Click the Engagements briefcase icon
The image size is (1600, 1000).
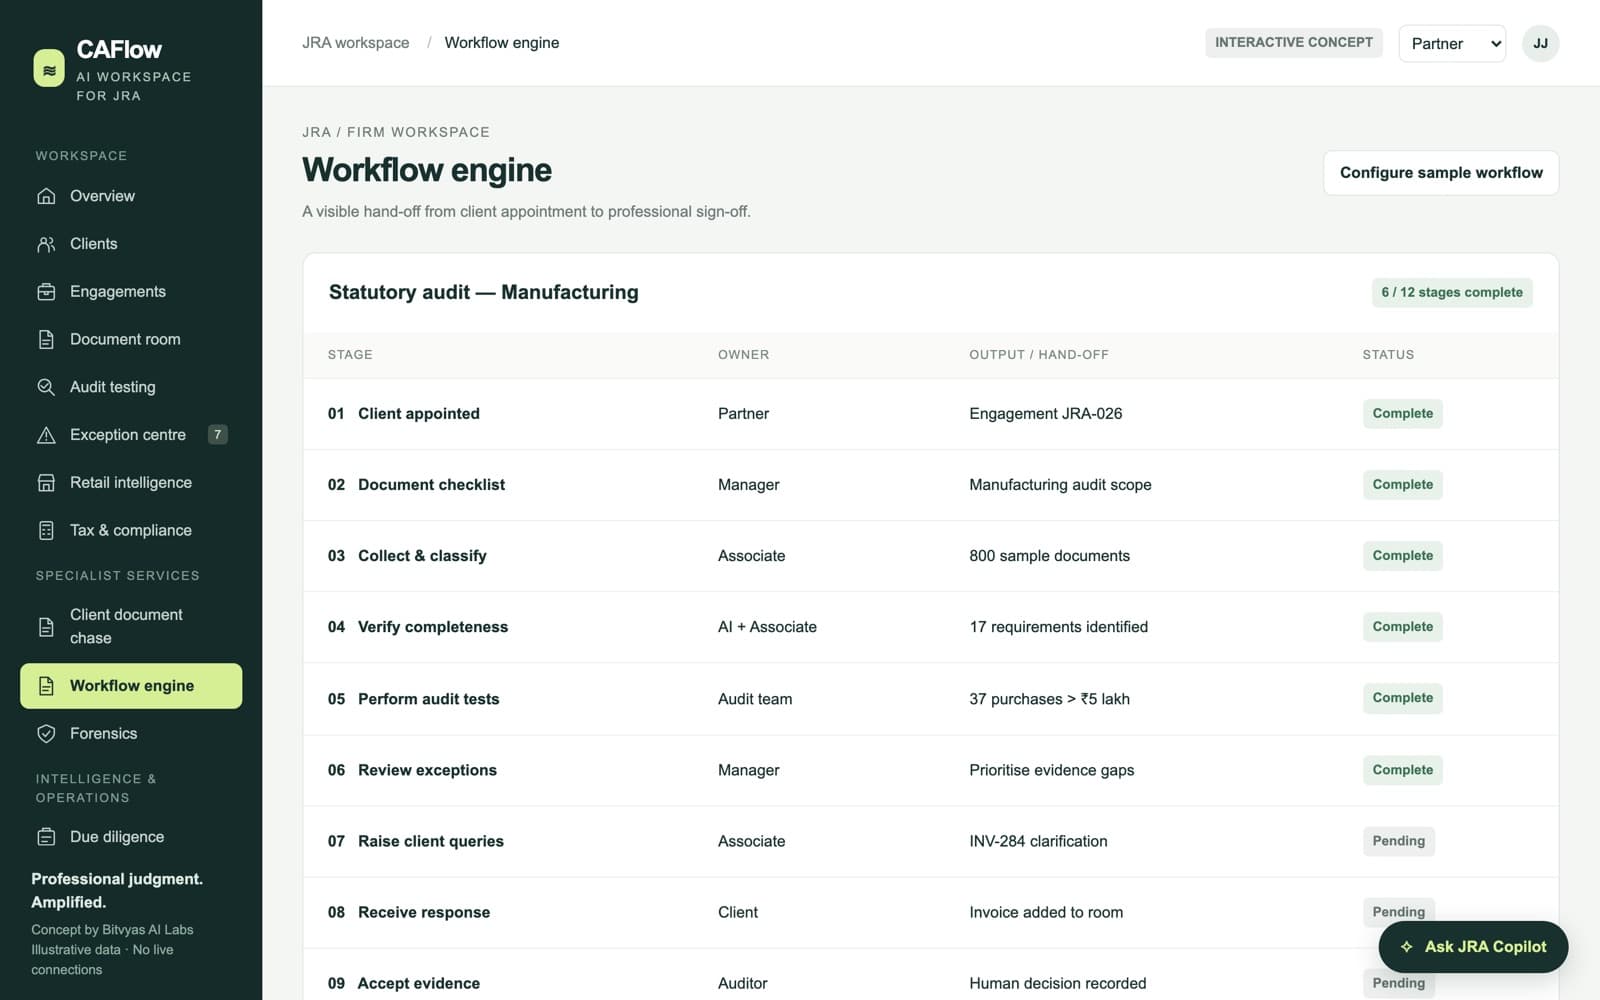click(46, 292)
